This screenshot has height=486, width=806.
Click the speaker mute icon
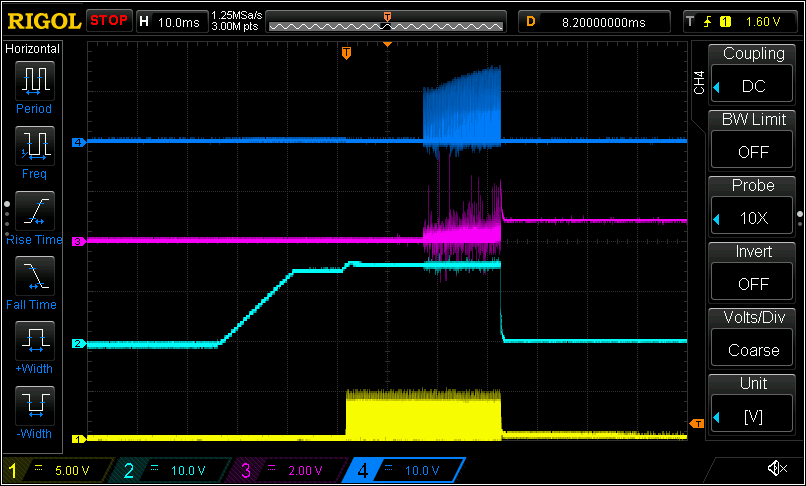click(x=776, y=468)
